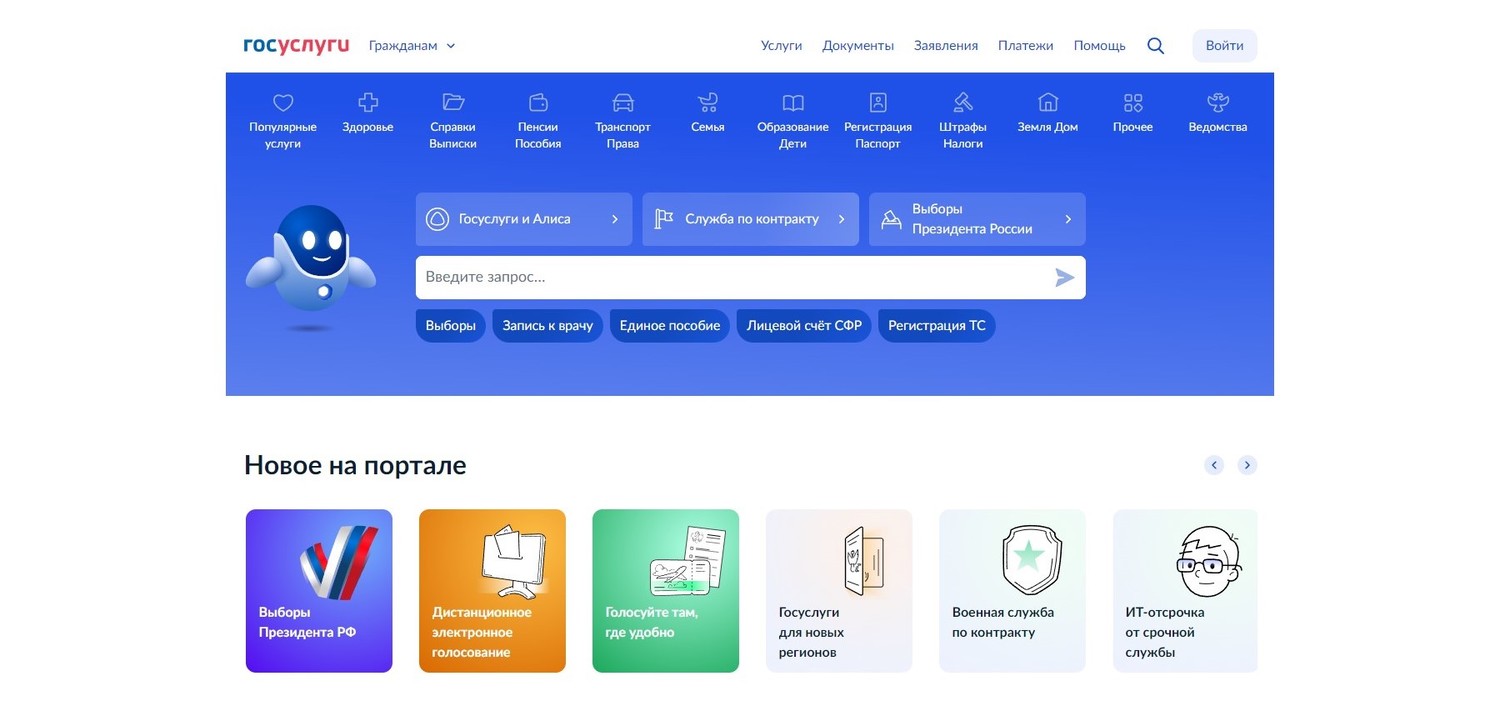Open the Здоровье medical cross icon
This screenshot has width=1500, height=721.
coord(368,102)
